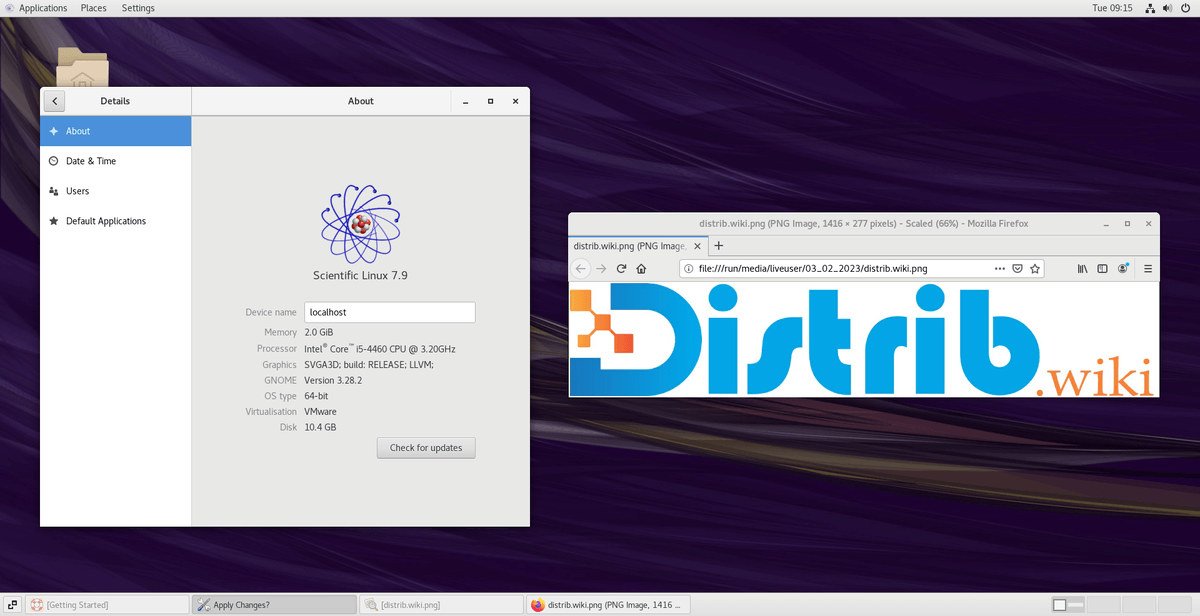Click the Save to Pocket icon
This screenshot has height=616, width=1200.
(x=1017, y=268)
